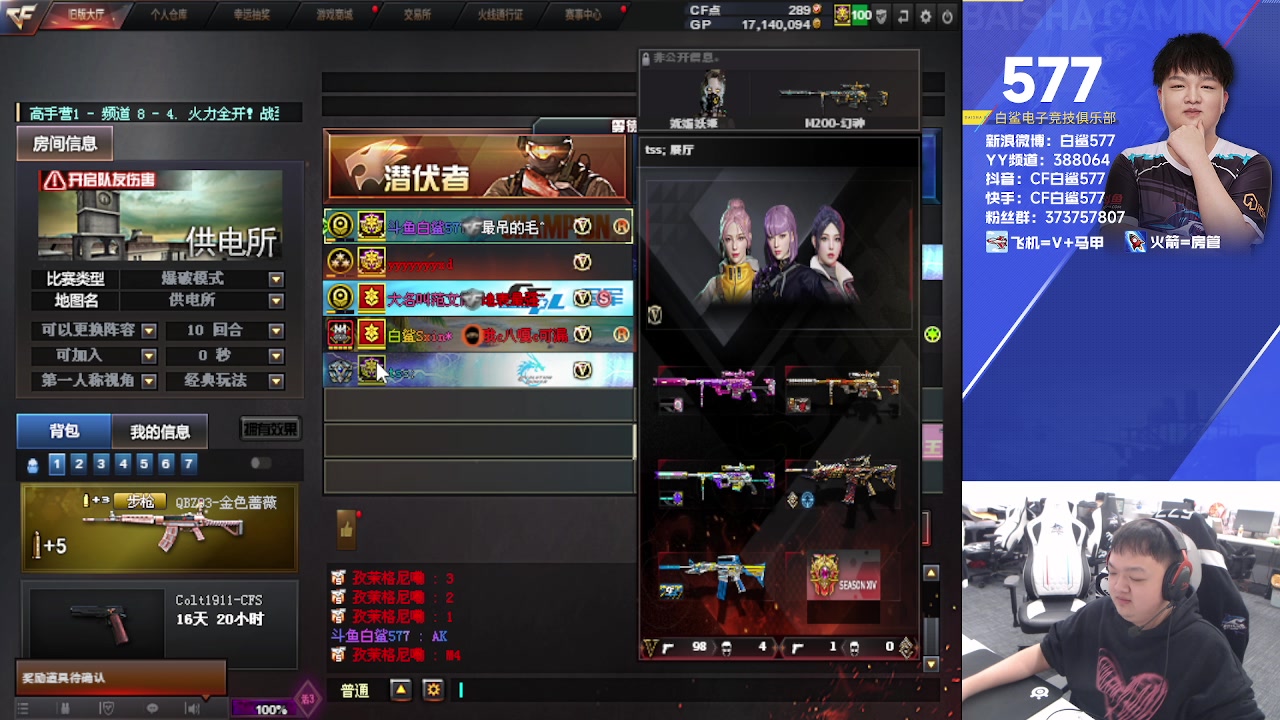Select bag slot 5
The height and width of the screenshot is (720, 1280).
point(144,463)
